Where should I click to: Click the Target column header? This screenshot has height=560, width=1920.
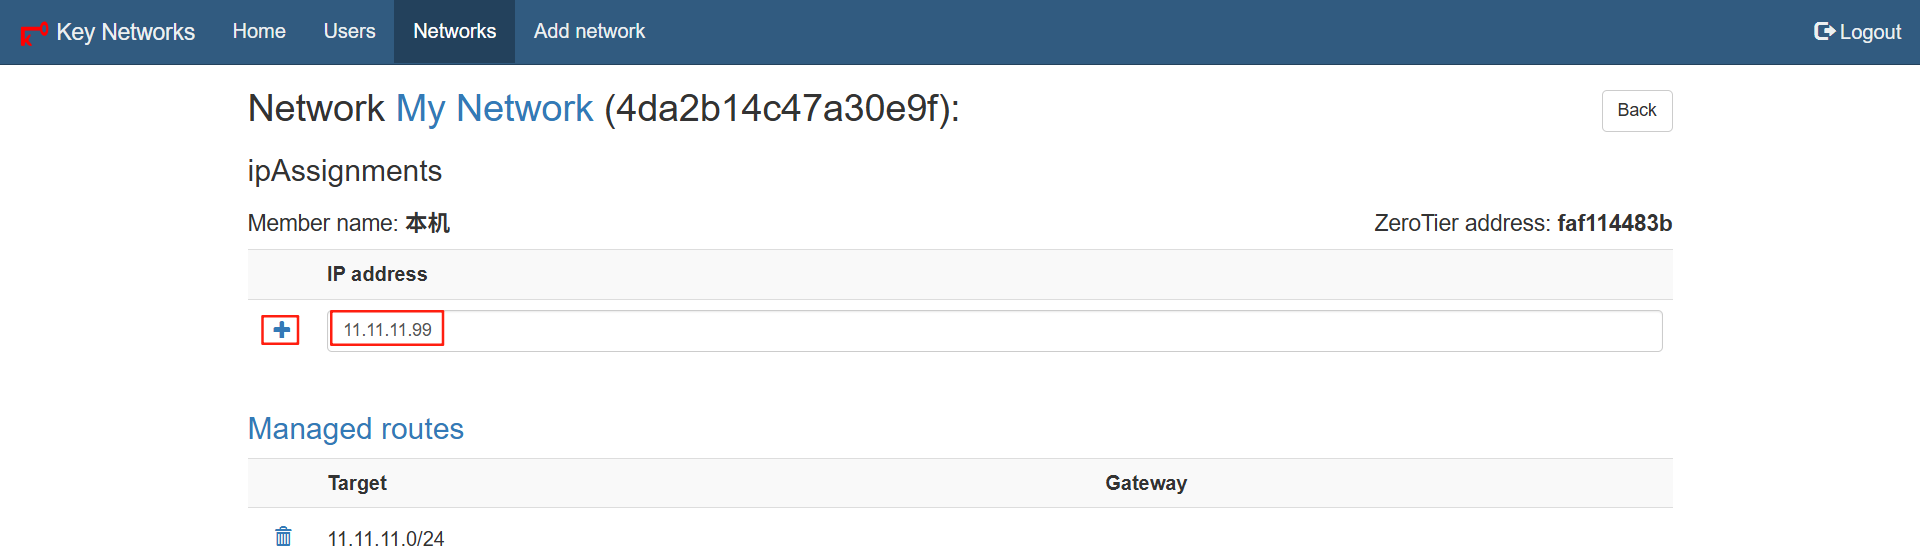(x=357, y=483)
